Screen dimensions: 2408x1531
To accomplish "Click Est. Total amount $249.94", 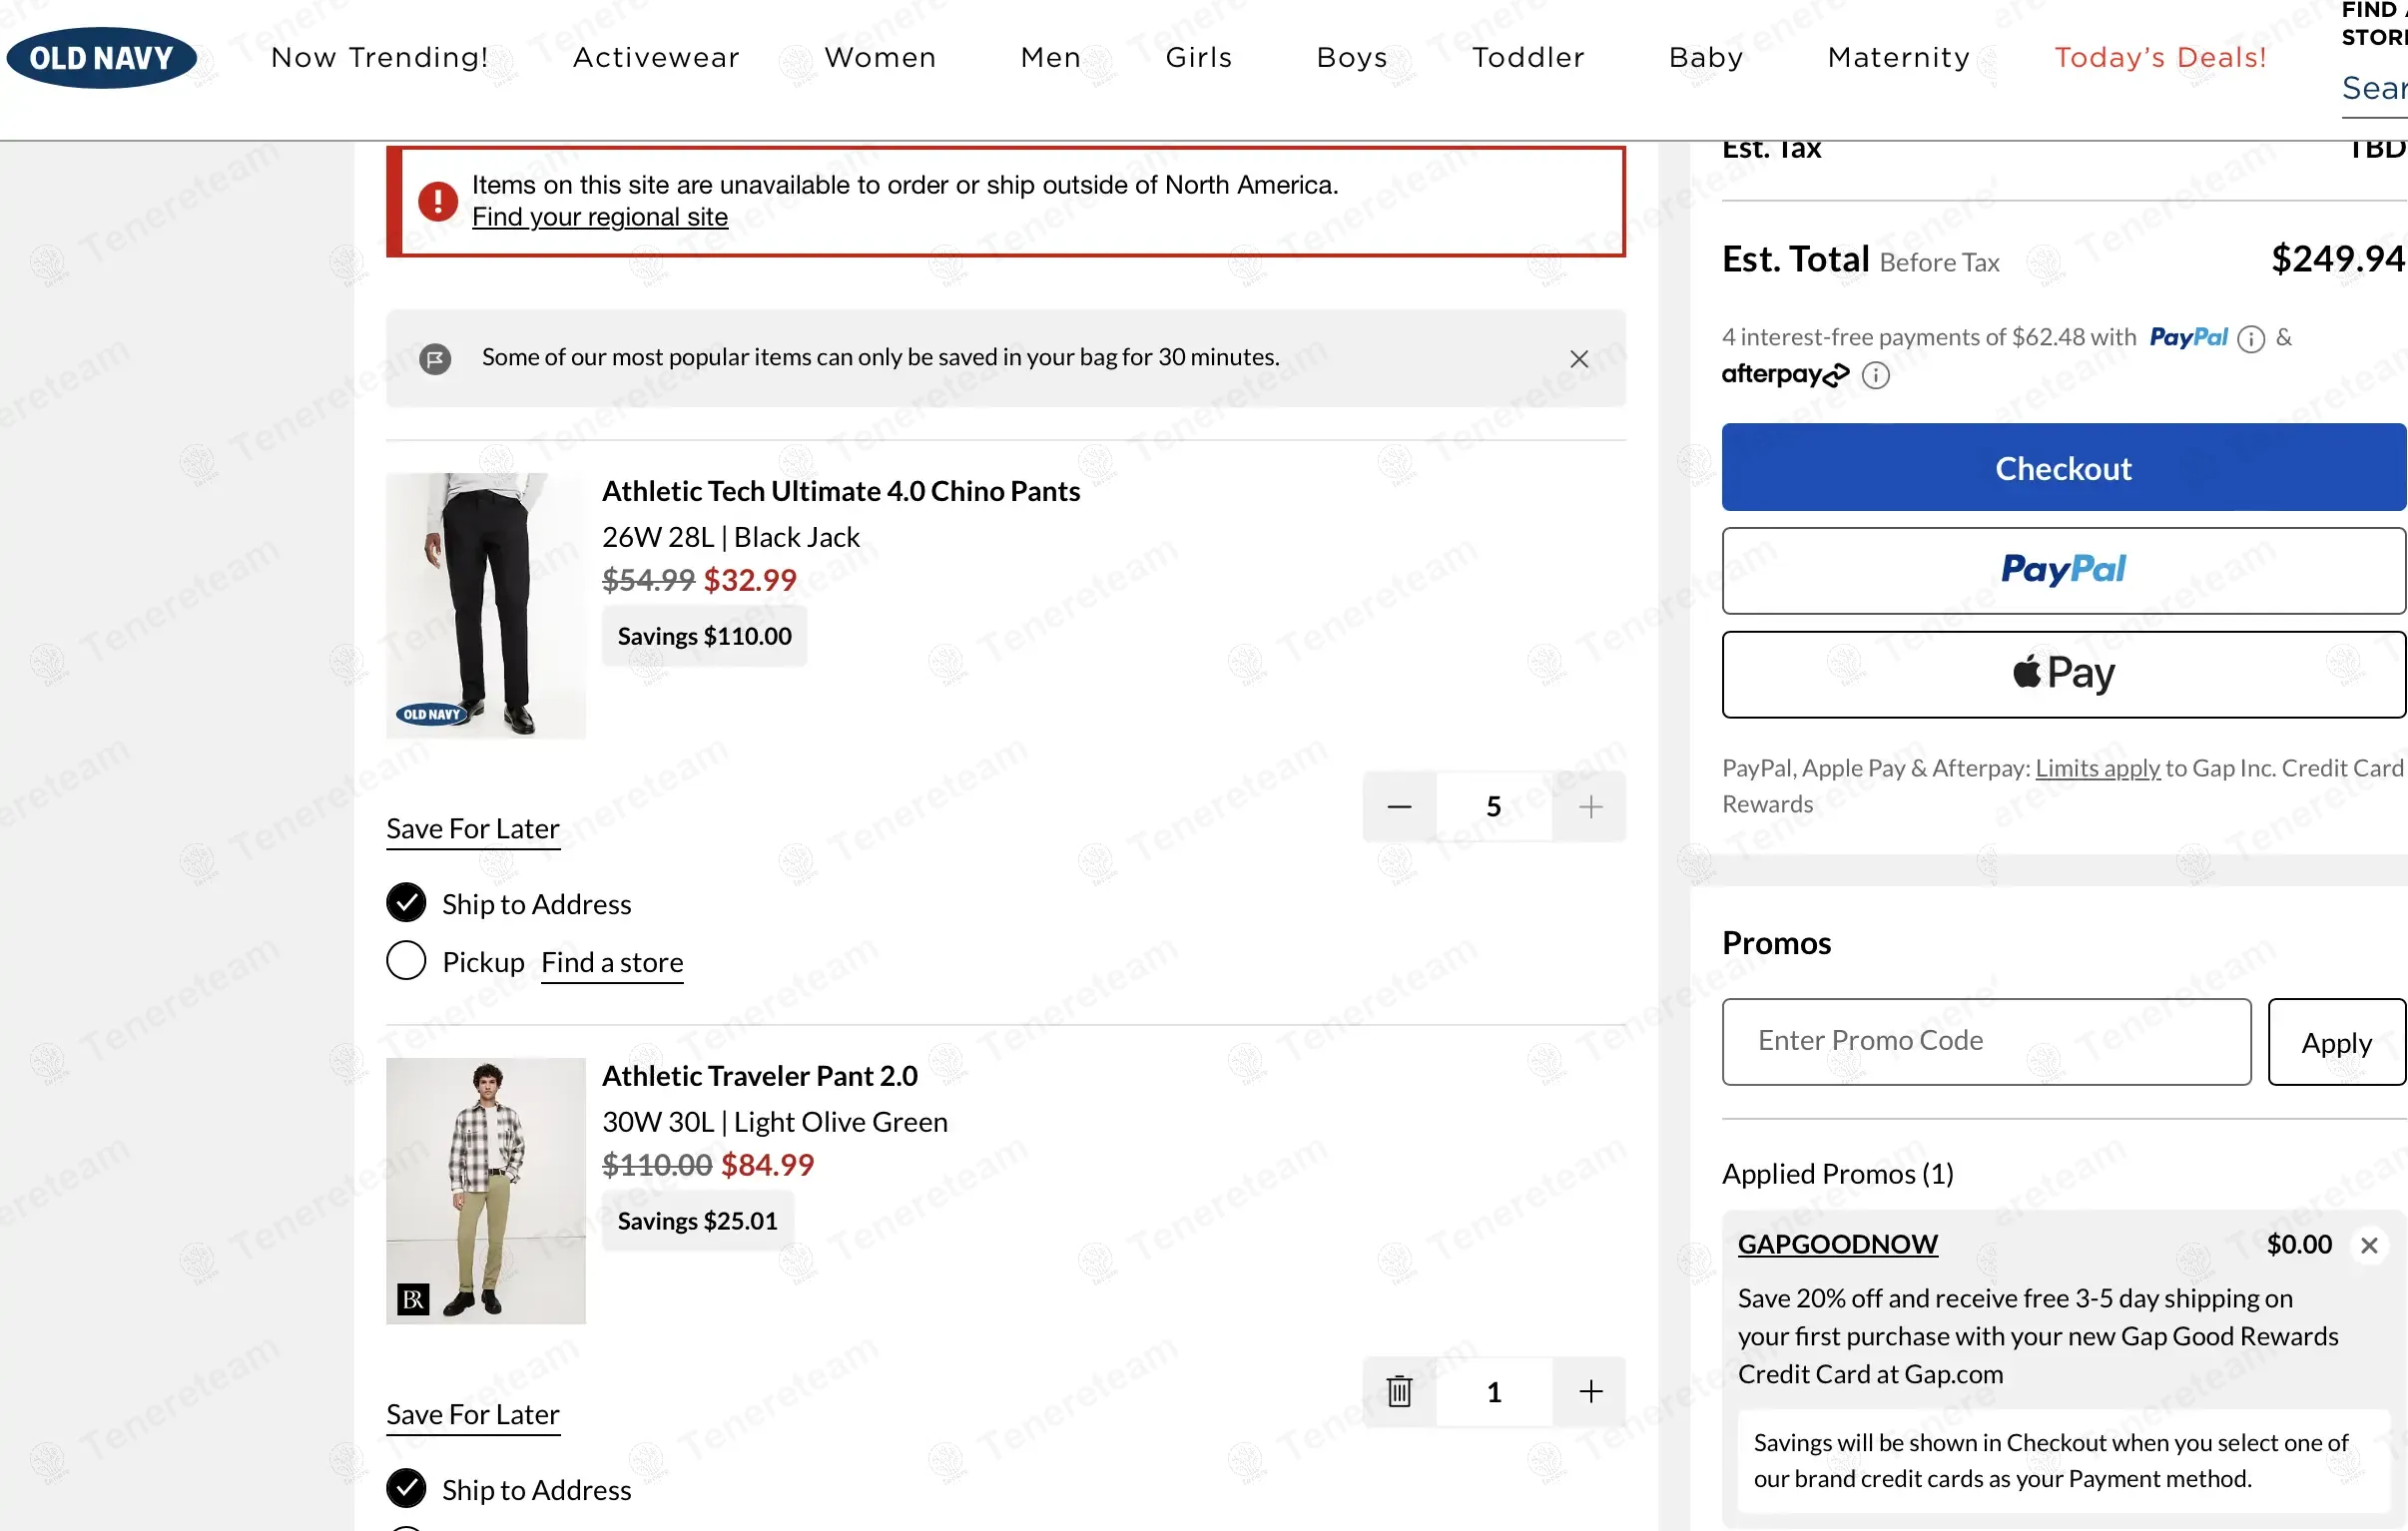I will click(x=2337, y=259).
